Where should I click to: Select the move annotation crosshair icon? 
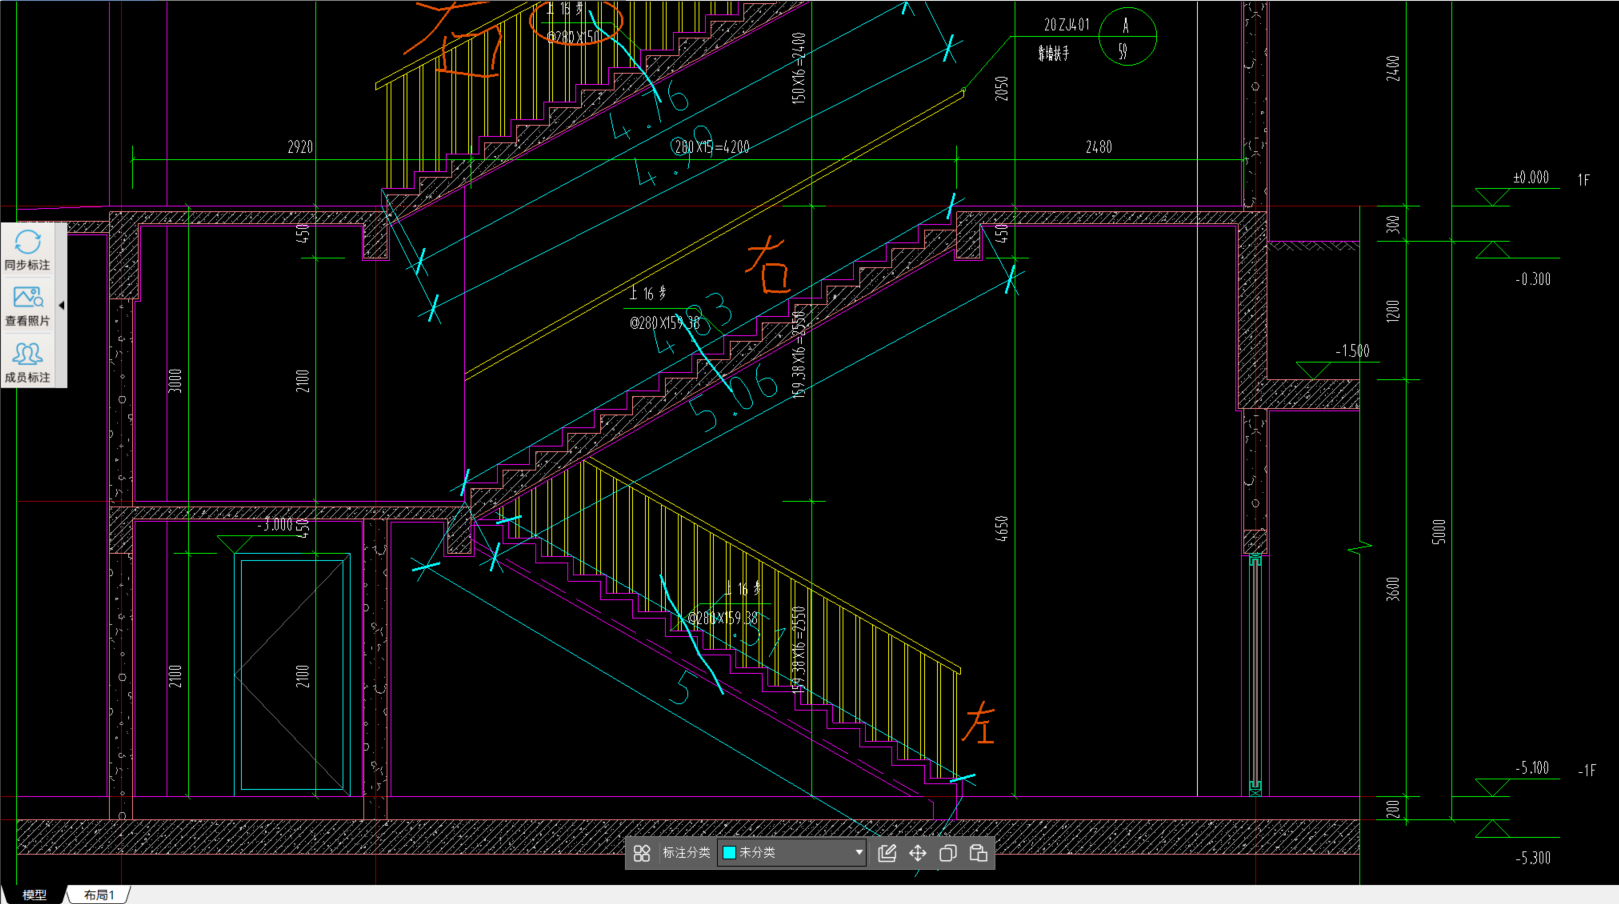click(x=917, y=853)
